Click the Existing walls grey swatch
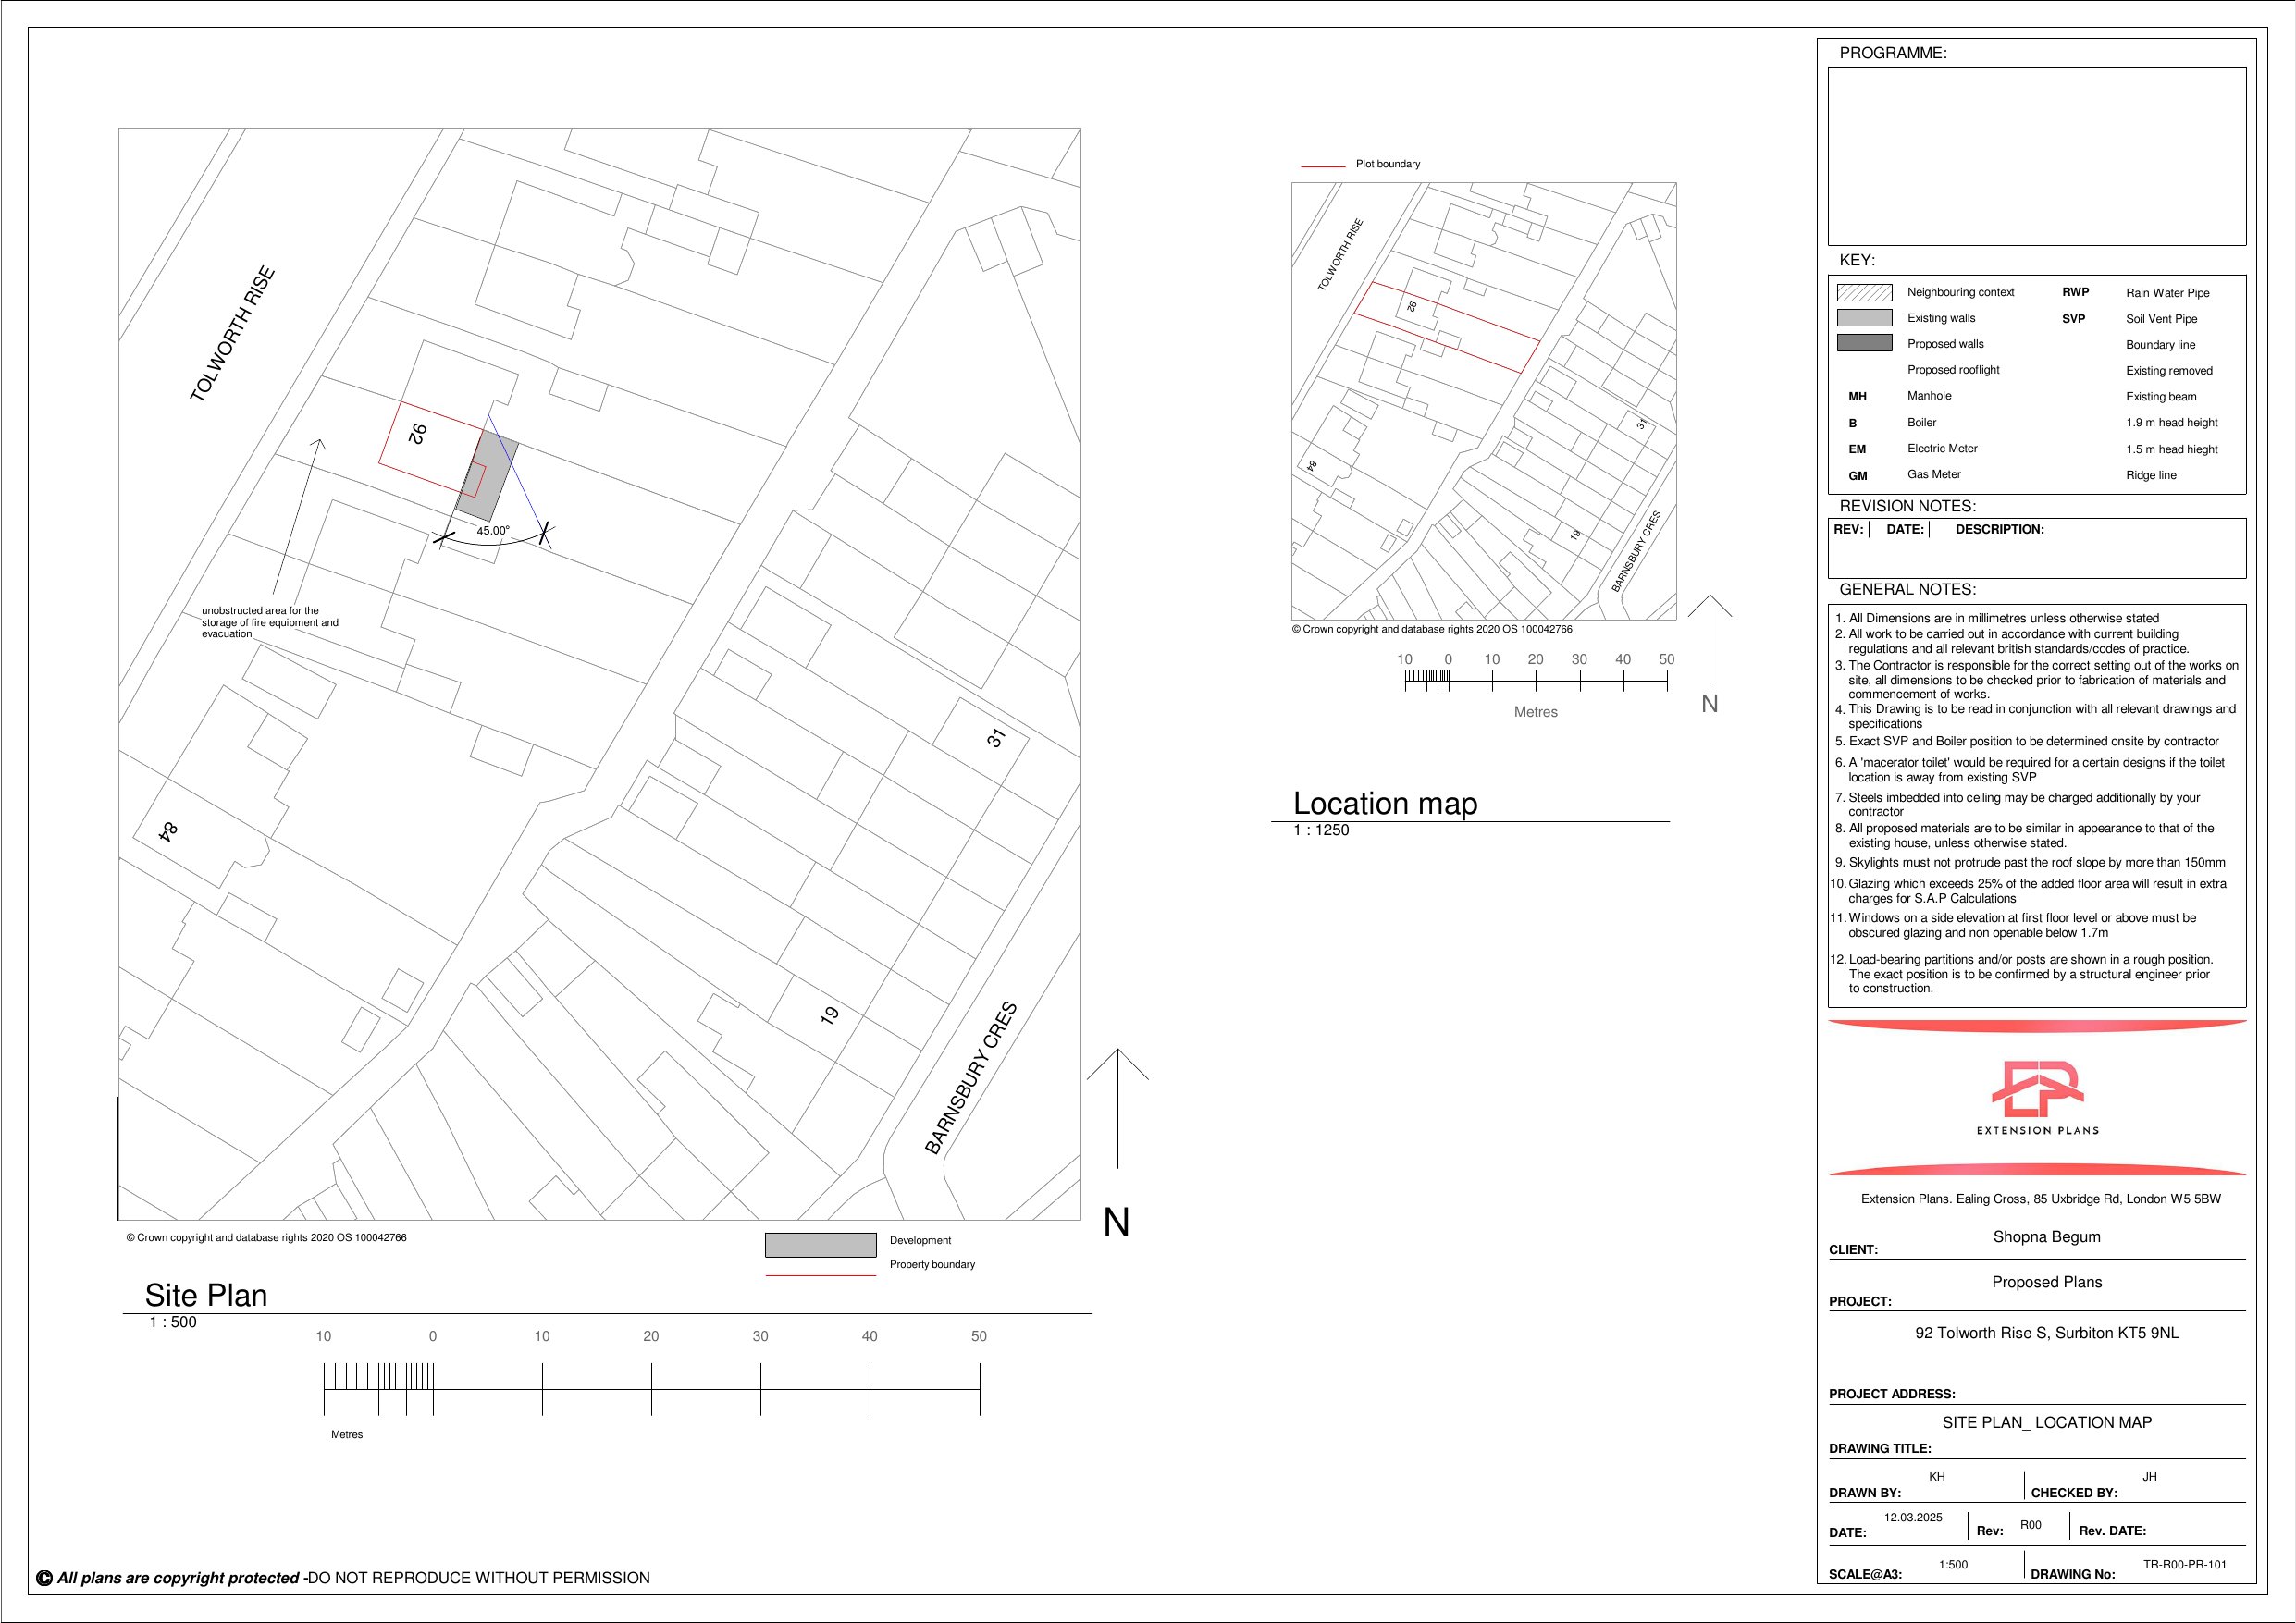The height and width of the screenshot is (1623, 2296). point(1864,318)
